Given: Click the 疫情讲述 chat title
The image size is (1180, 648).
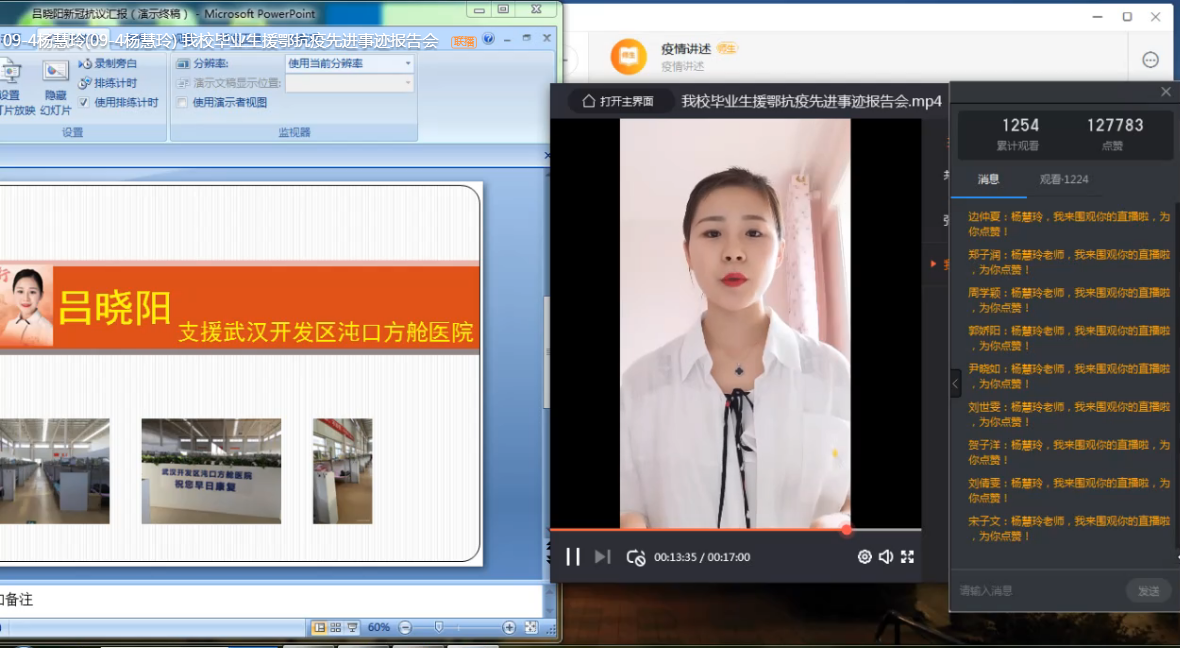Looking at the screenshot, I should click(686, 49).
